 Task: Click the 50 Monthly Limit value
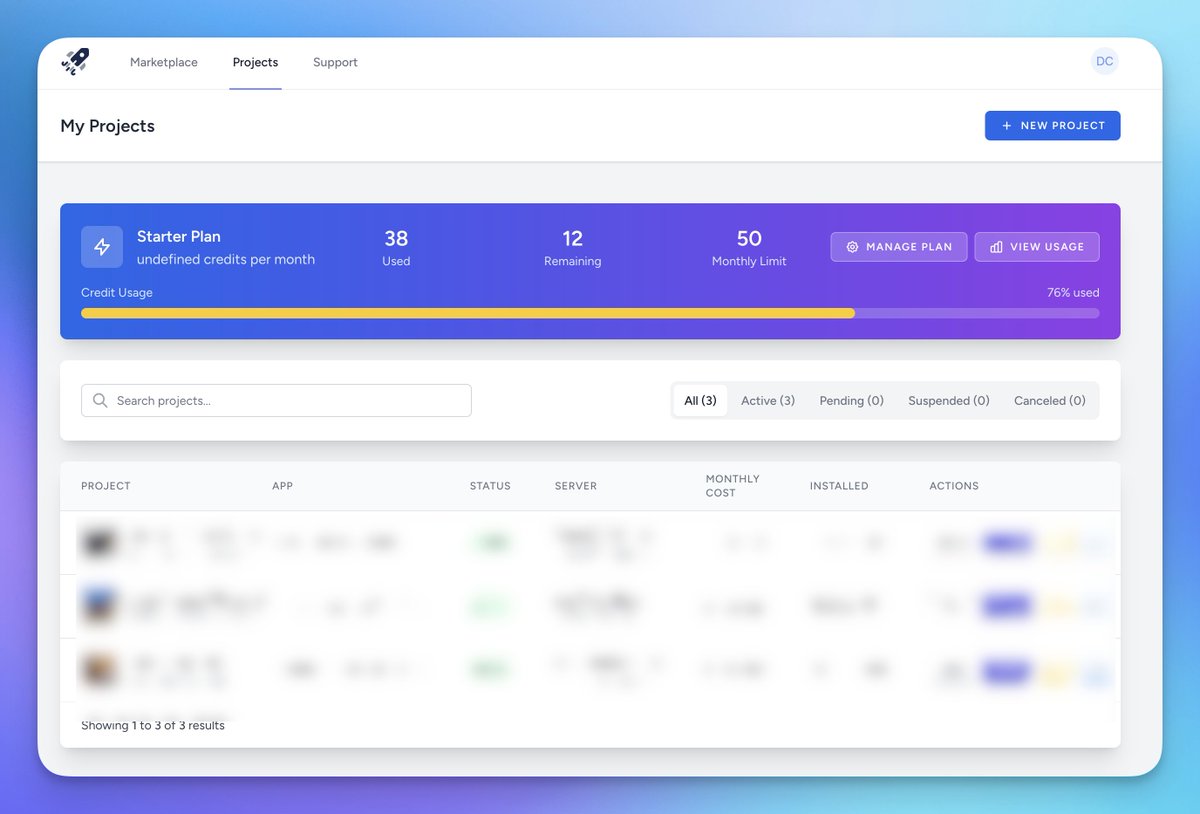[x=749, y=238]
